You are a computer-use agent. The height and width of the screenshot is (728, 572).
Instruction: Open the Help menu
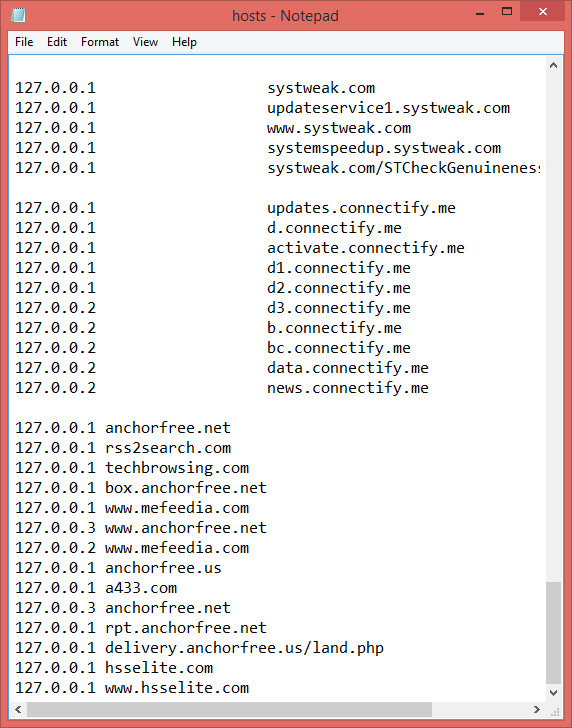point(184,42)
